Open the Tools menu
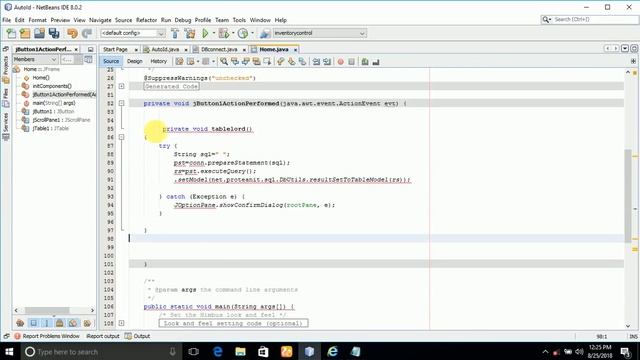The height and width of the screenshot is (360, 640). click(x=239, y=20)
